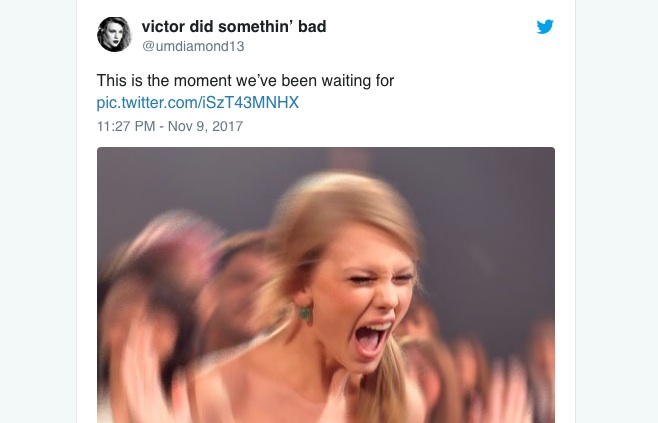Click pale page background left of card
The width and height of the screenshot is (658, 423).
(x=38, y=212)
